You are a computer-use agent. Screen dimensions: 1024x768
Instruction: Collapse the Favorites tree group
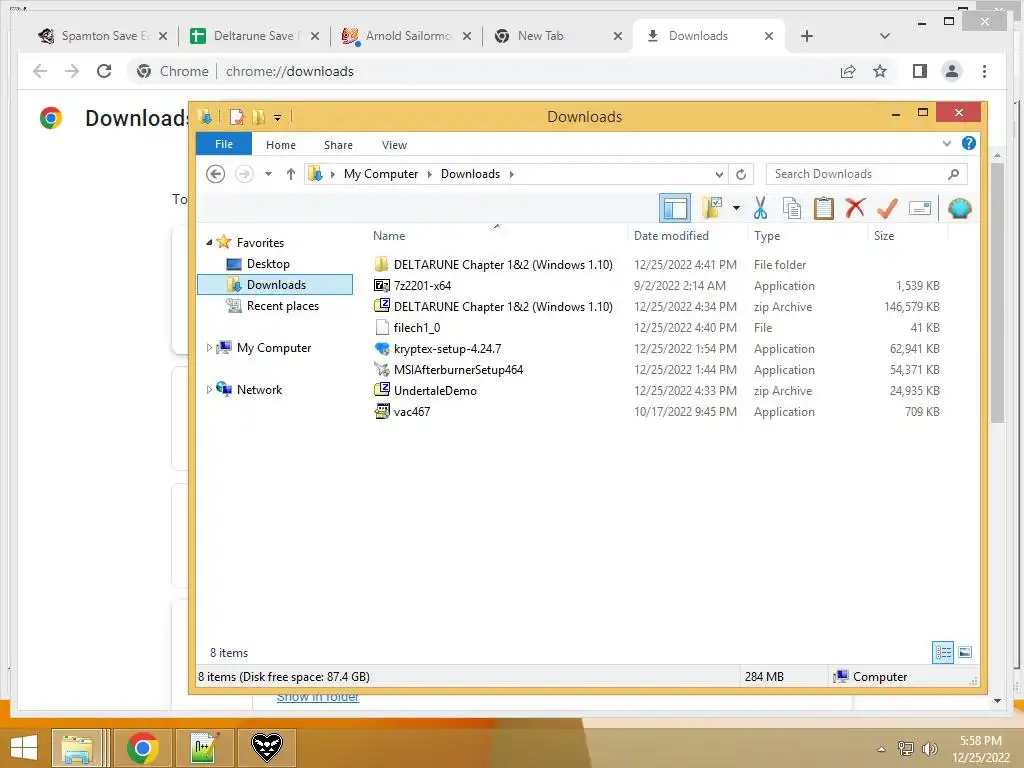coord(209,242)
